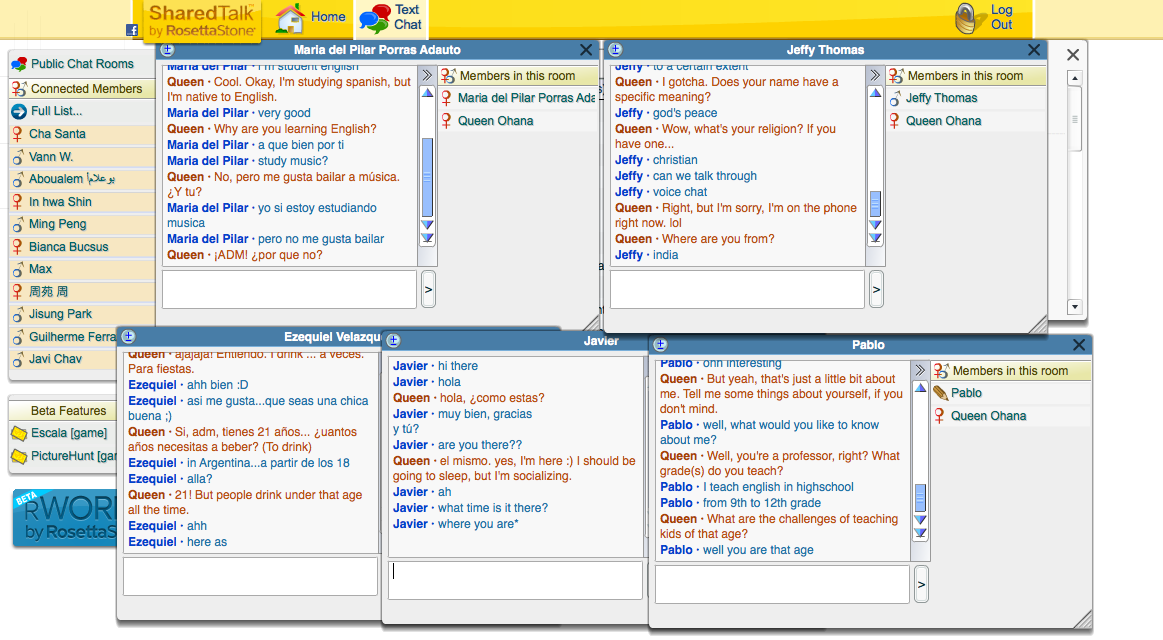Image resolution: width=1163 pixels, height=640 pixels.
Task: Click the Facebook icon in the header
Action: tap(132, 30)
